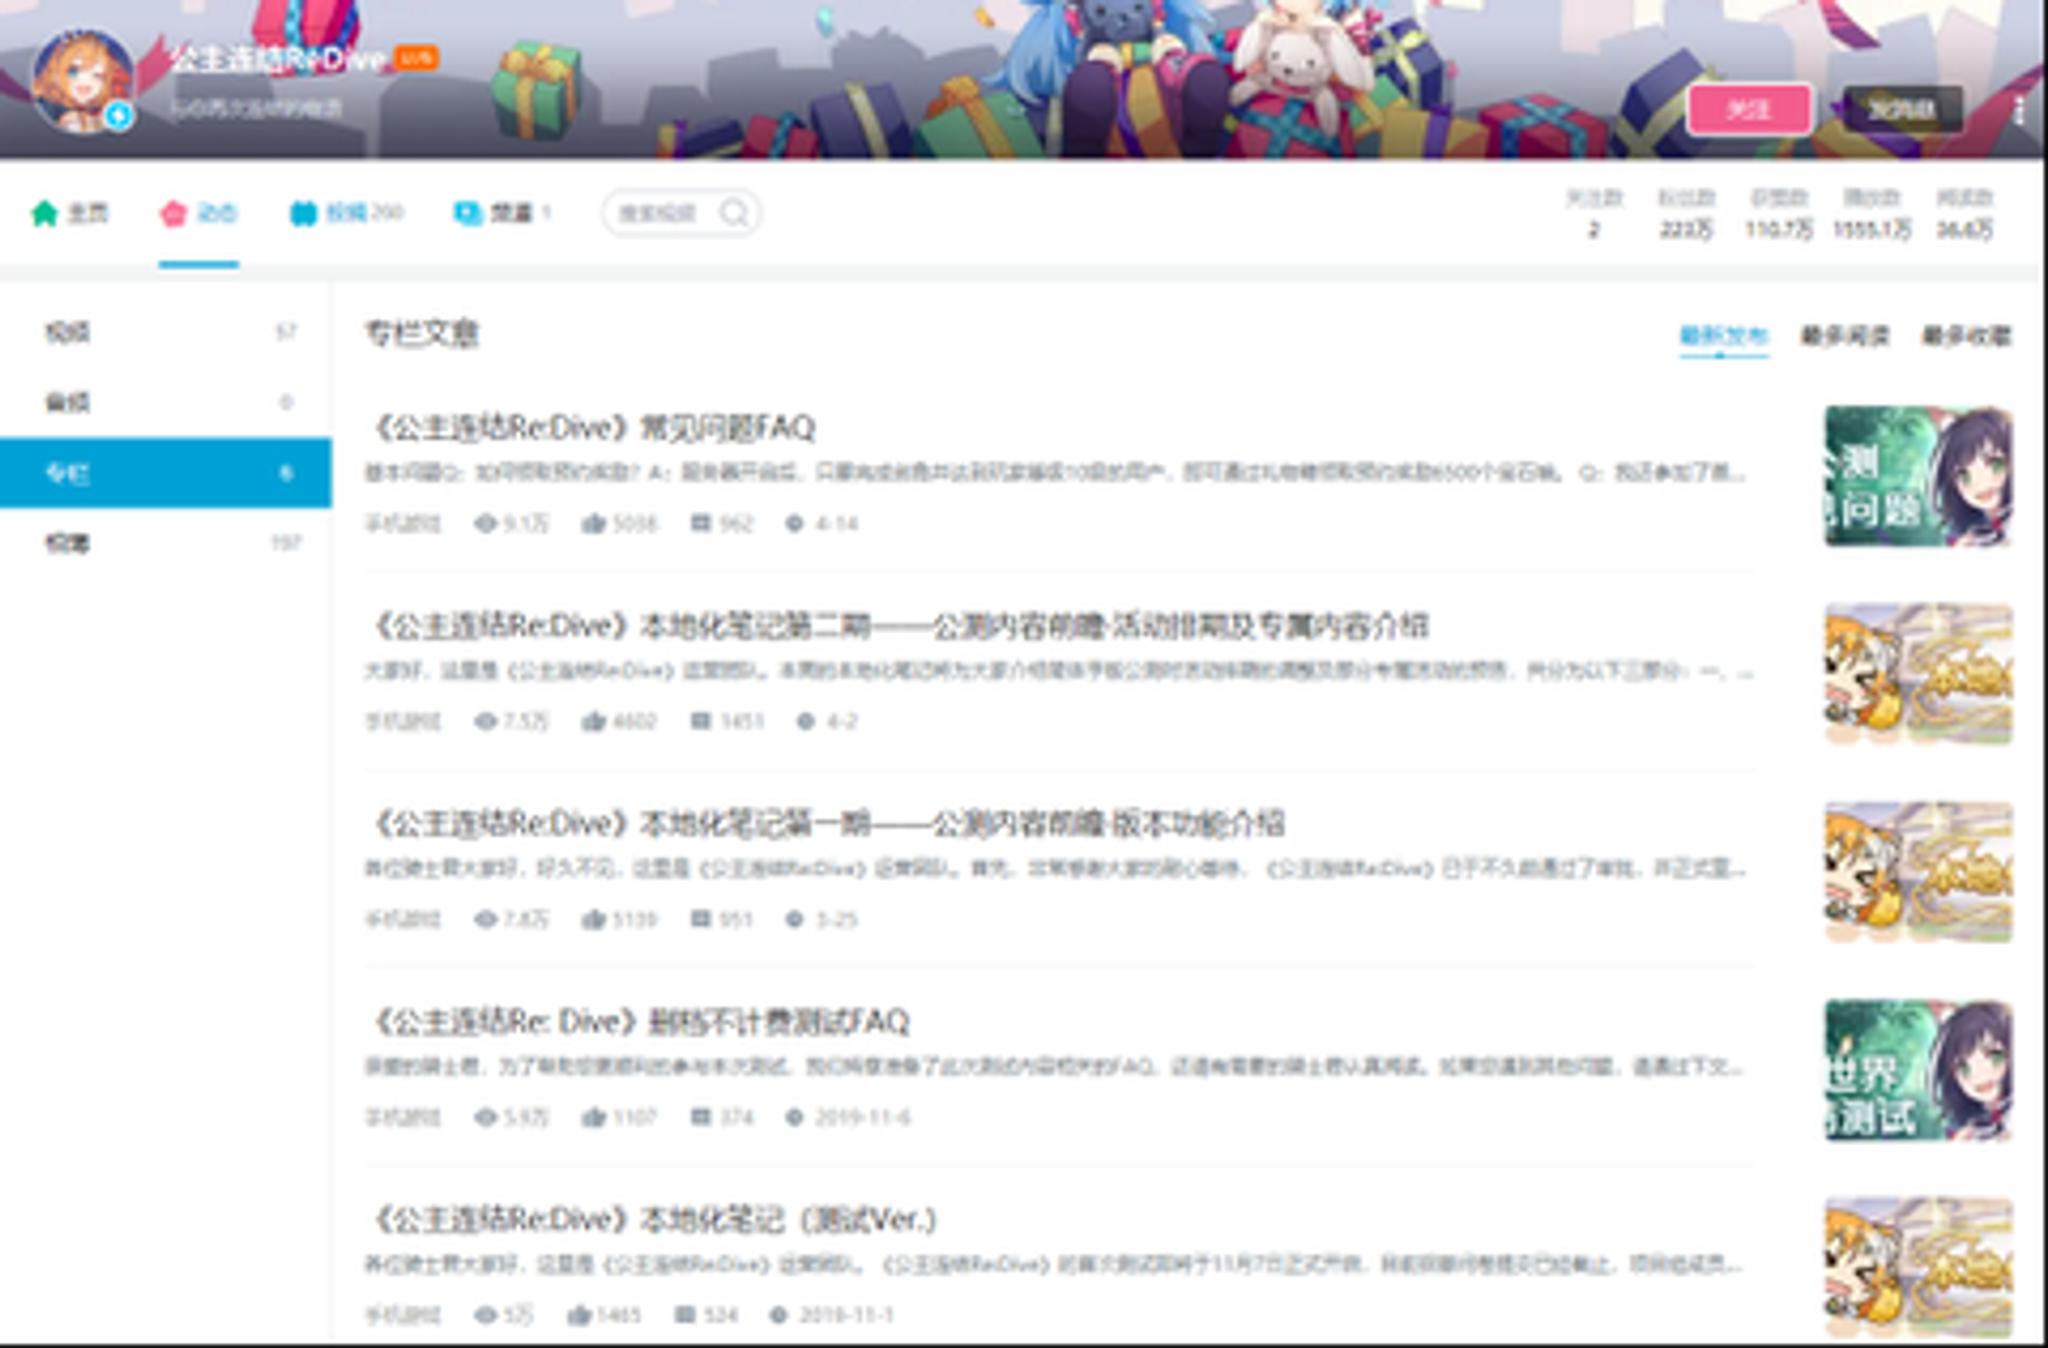Click the clock date icon on 删档不计费测试FAQ
The height and width of the screenshot is (1348, 2048).
(x=794, y=1117)
